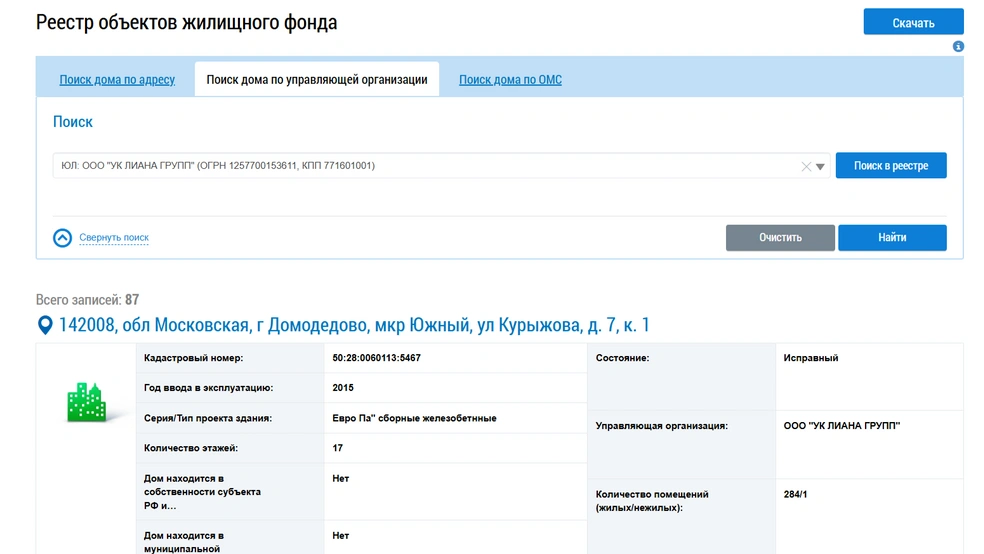This screenshot has height=554, width=984.
Task: Select Нет value for субъекта РФ ownership
Action: point(340,478)
